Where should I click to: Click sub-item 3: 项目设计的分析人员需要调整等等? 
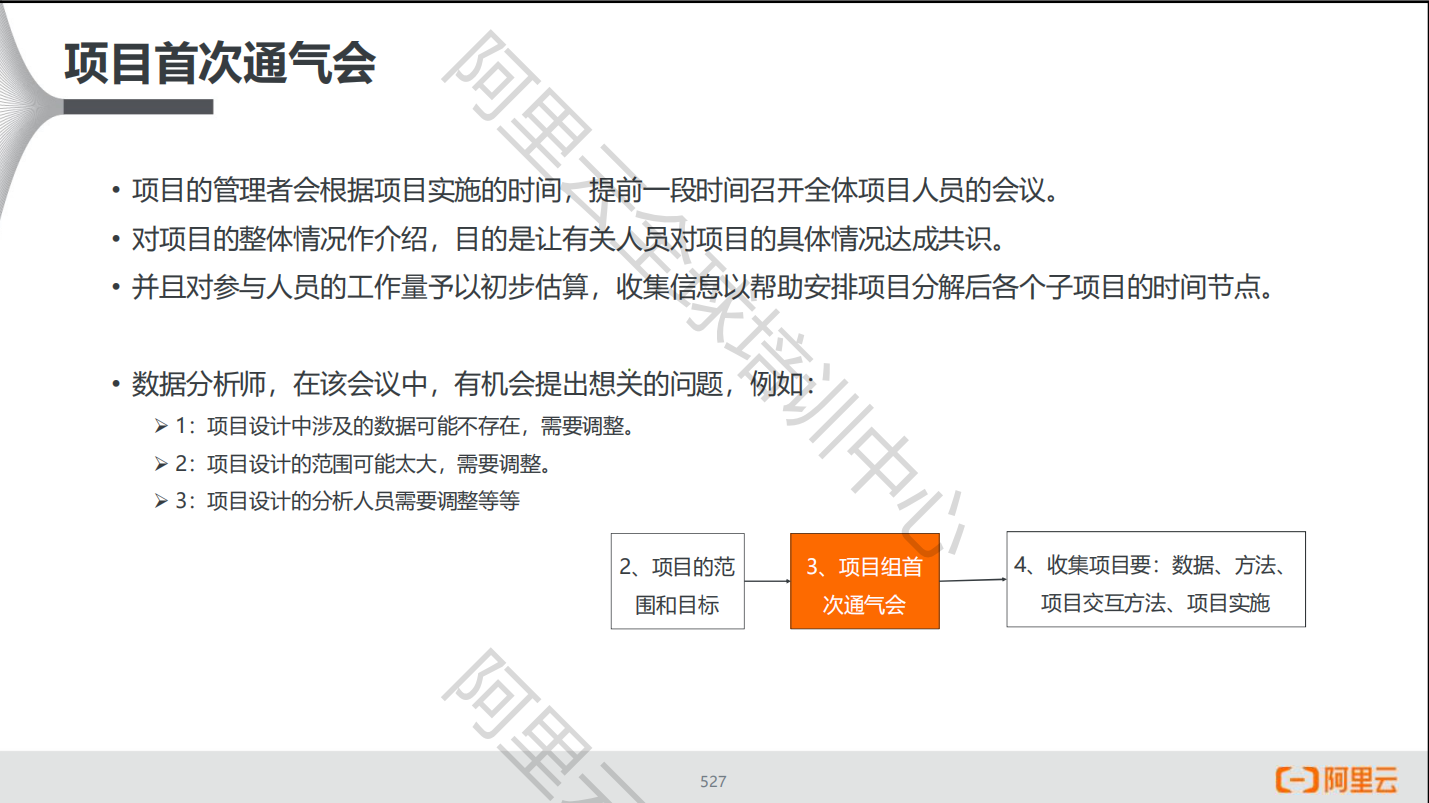(x=337, y=501)
